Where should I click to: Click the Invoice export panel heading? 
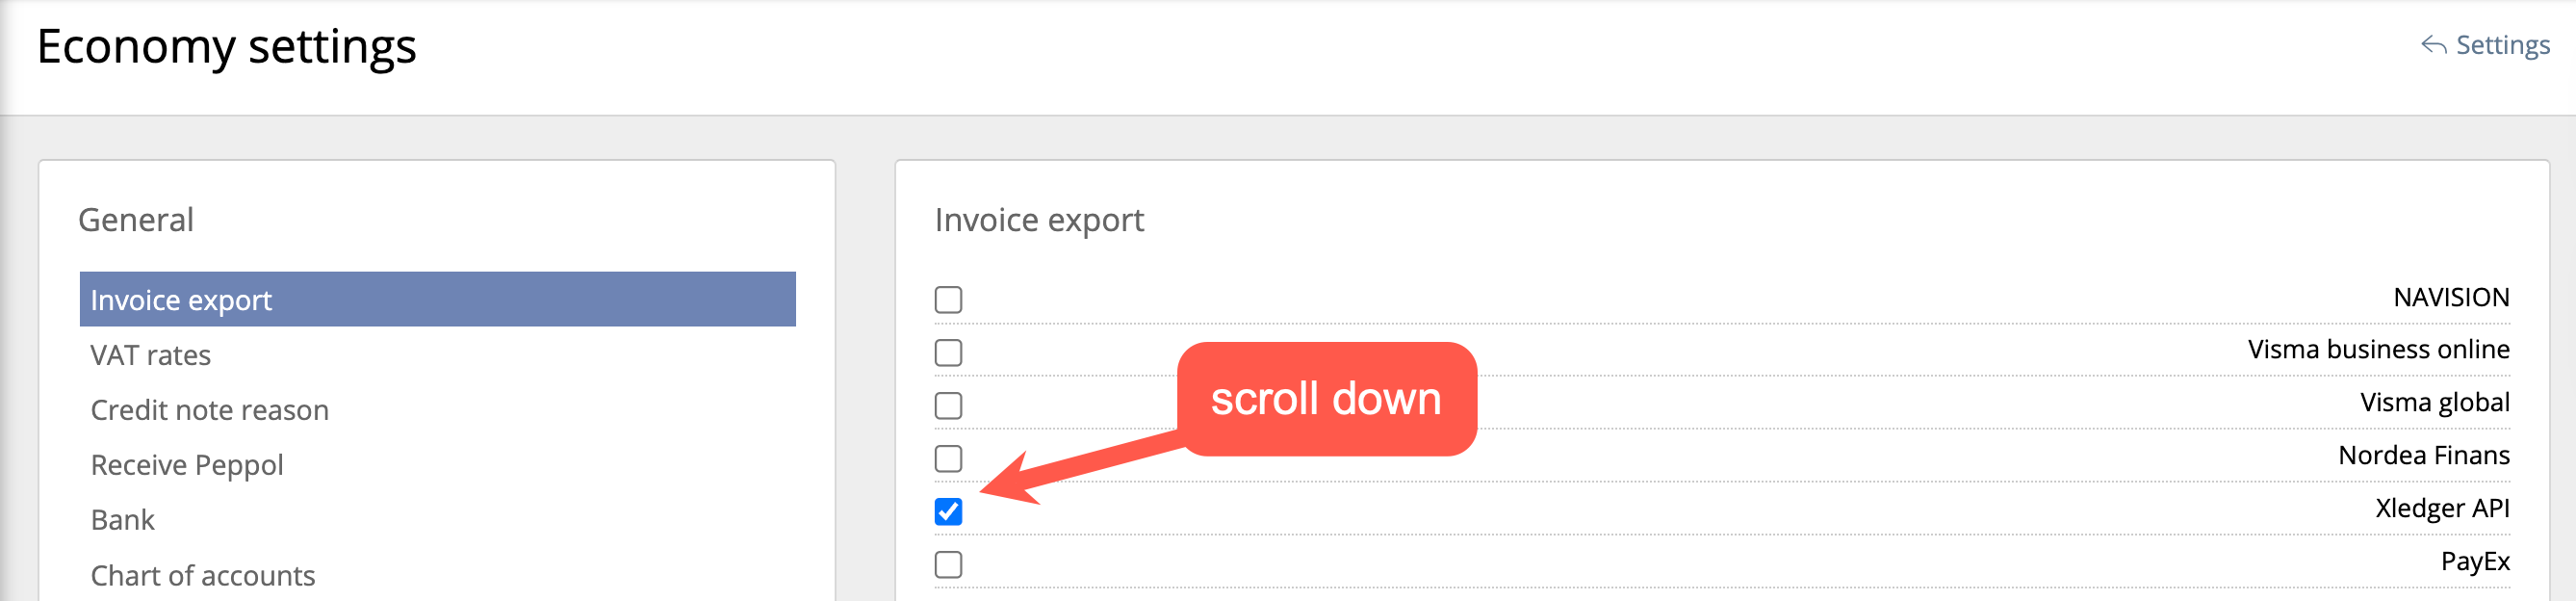[1039, 220]
